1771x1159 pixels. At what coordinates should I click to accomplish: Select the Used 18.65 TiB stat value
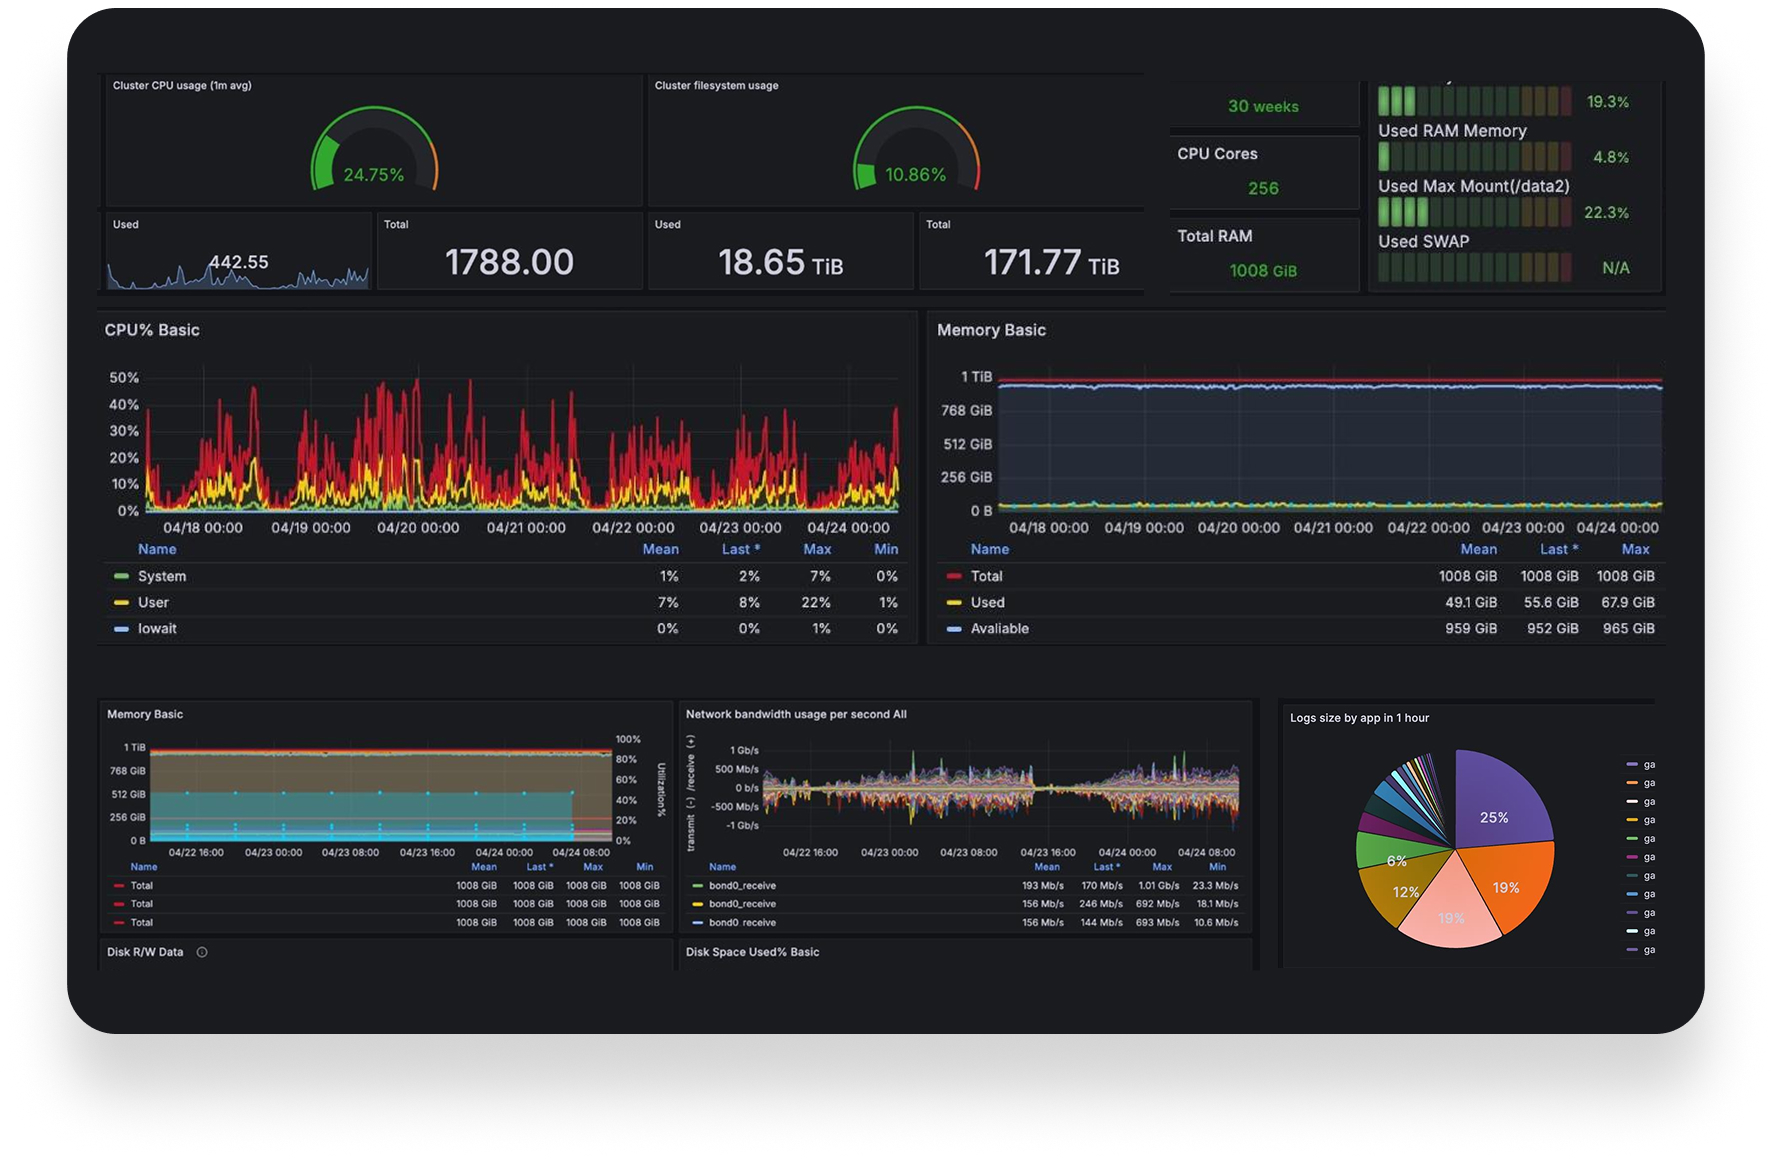pyautogui.click(x=780, y=262)
